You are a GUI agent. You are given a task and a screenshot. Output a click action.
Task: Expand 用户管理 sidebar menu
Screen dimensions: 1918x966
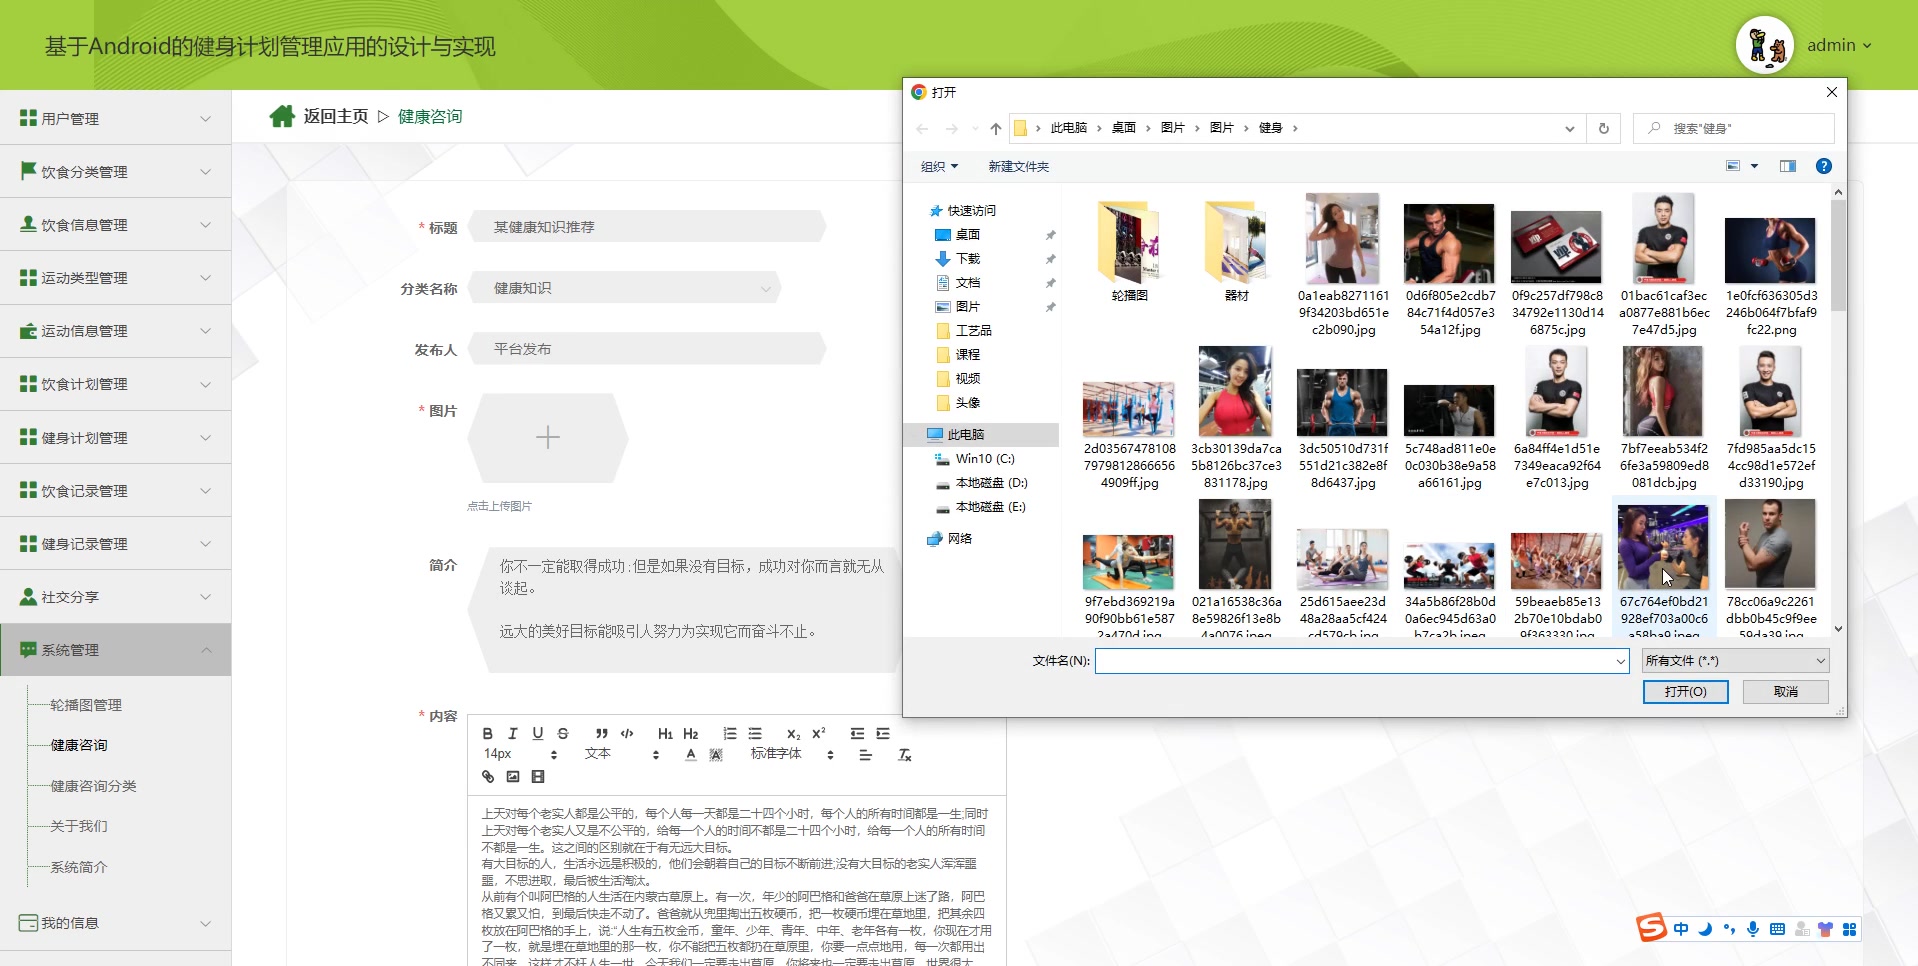coord(116,119)
